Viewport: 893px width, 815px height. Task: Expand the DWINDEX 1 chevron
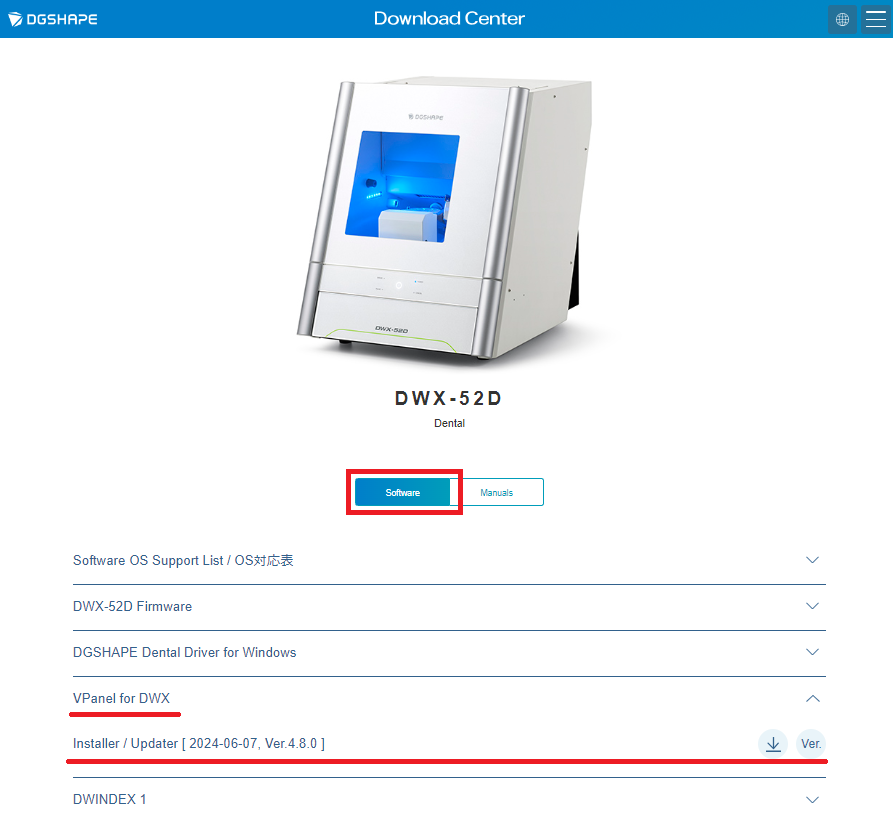click(x=813, y=800)
